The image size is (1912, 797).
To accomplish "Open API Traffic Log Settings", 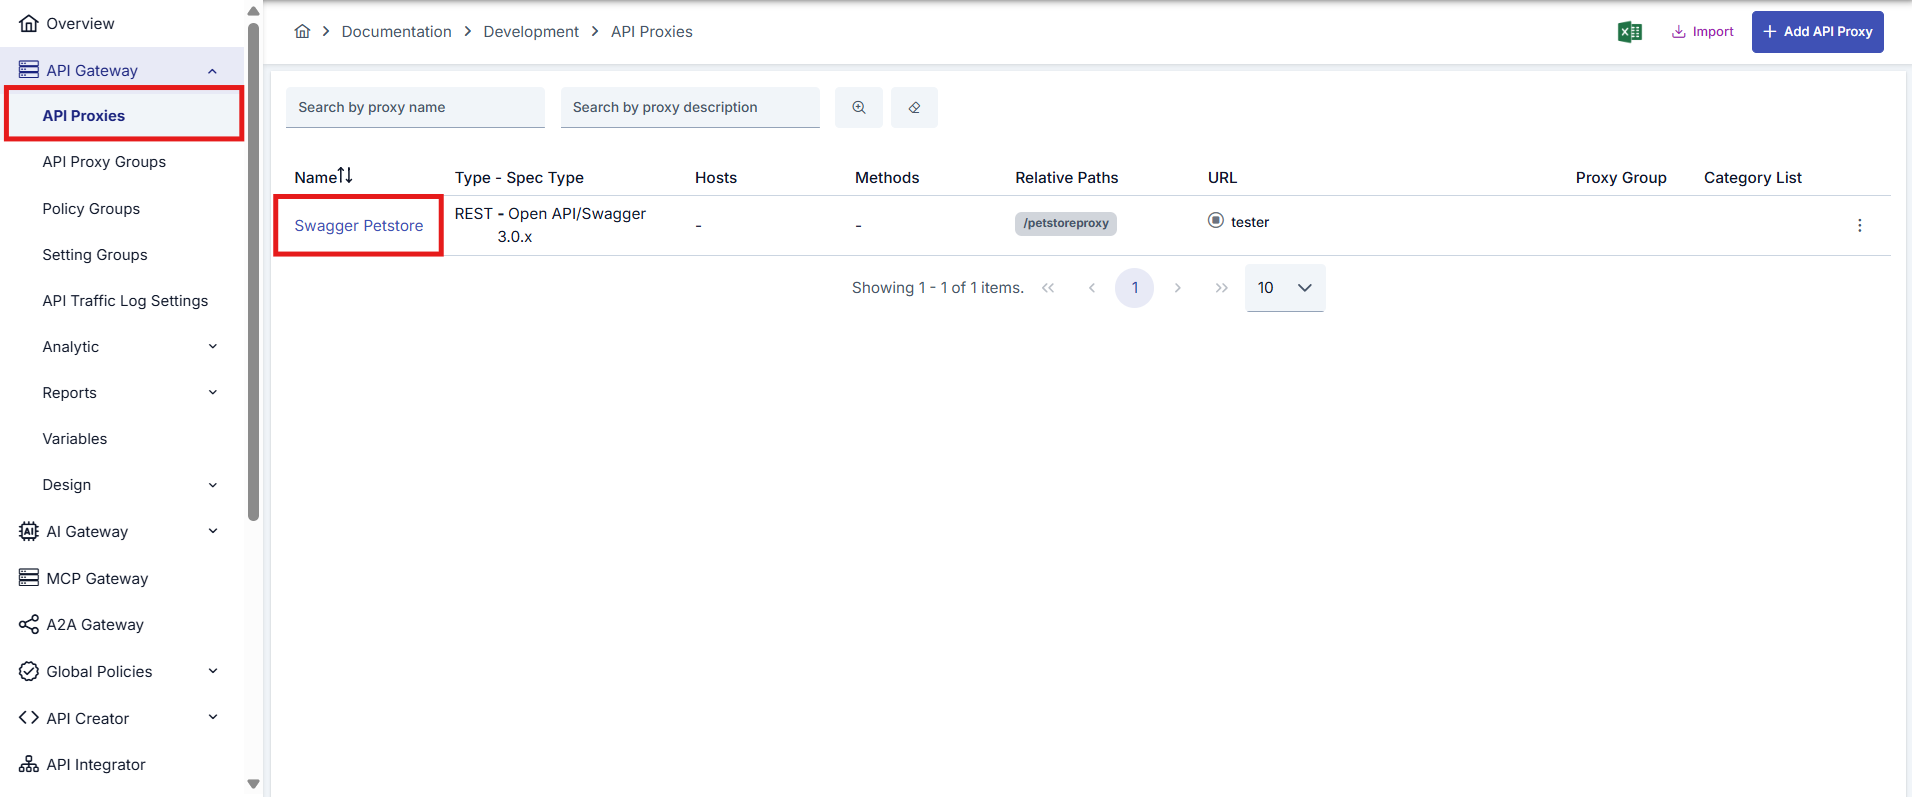I will coord(125,301).
